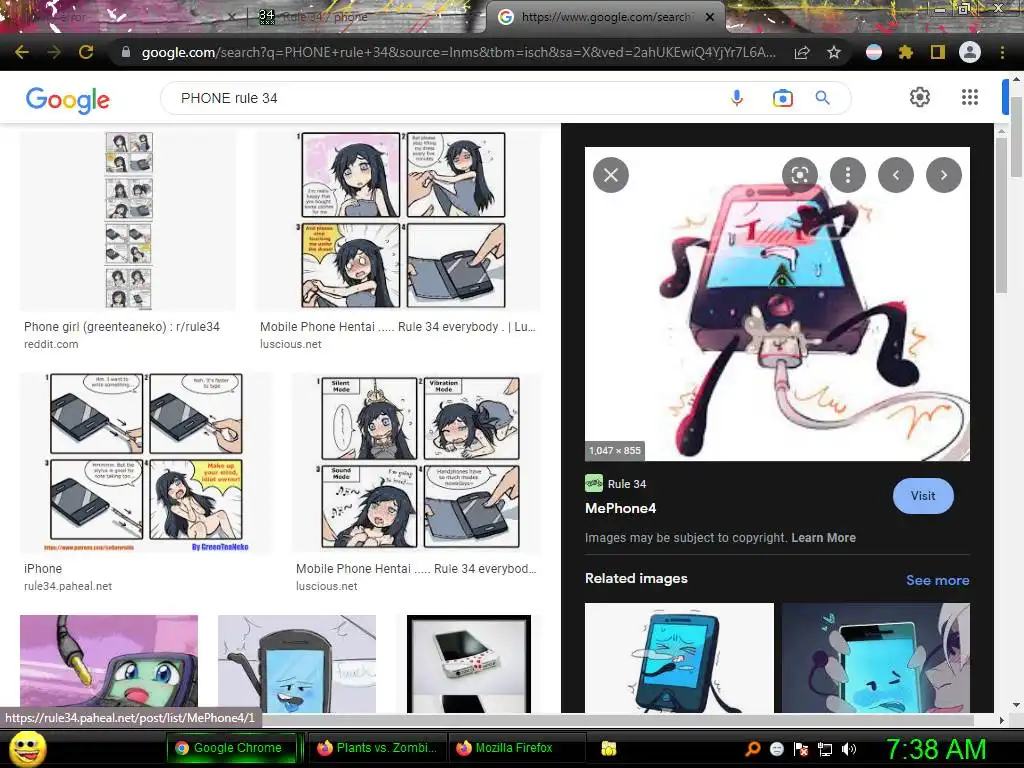Click the horizontal scrollbar right arrow

point(1002,720)
